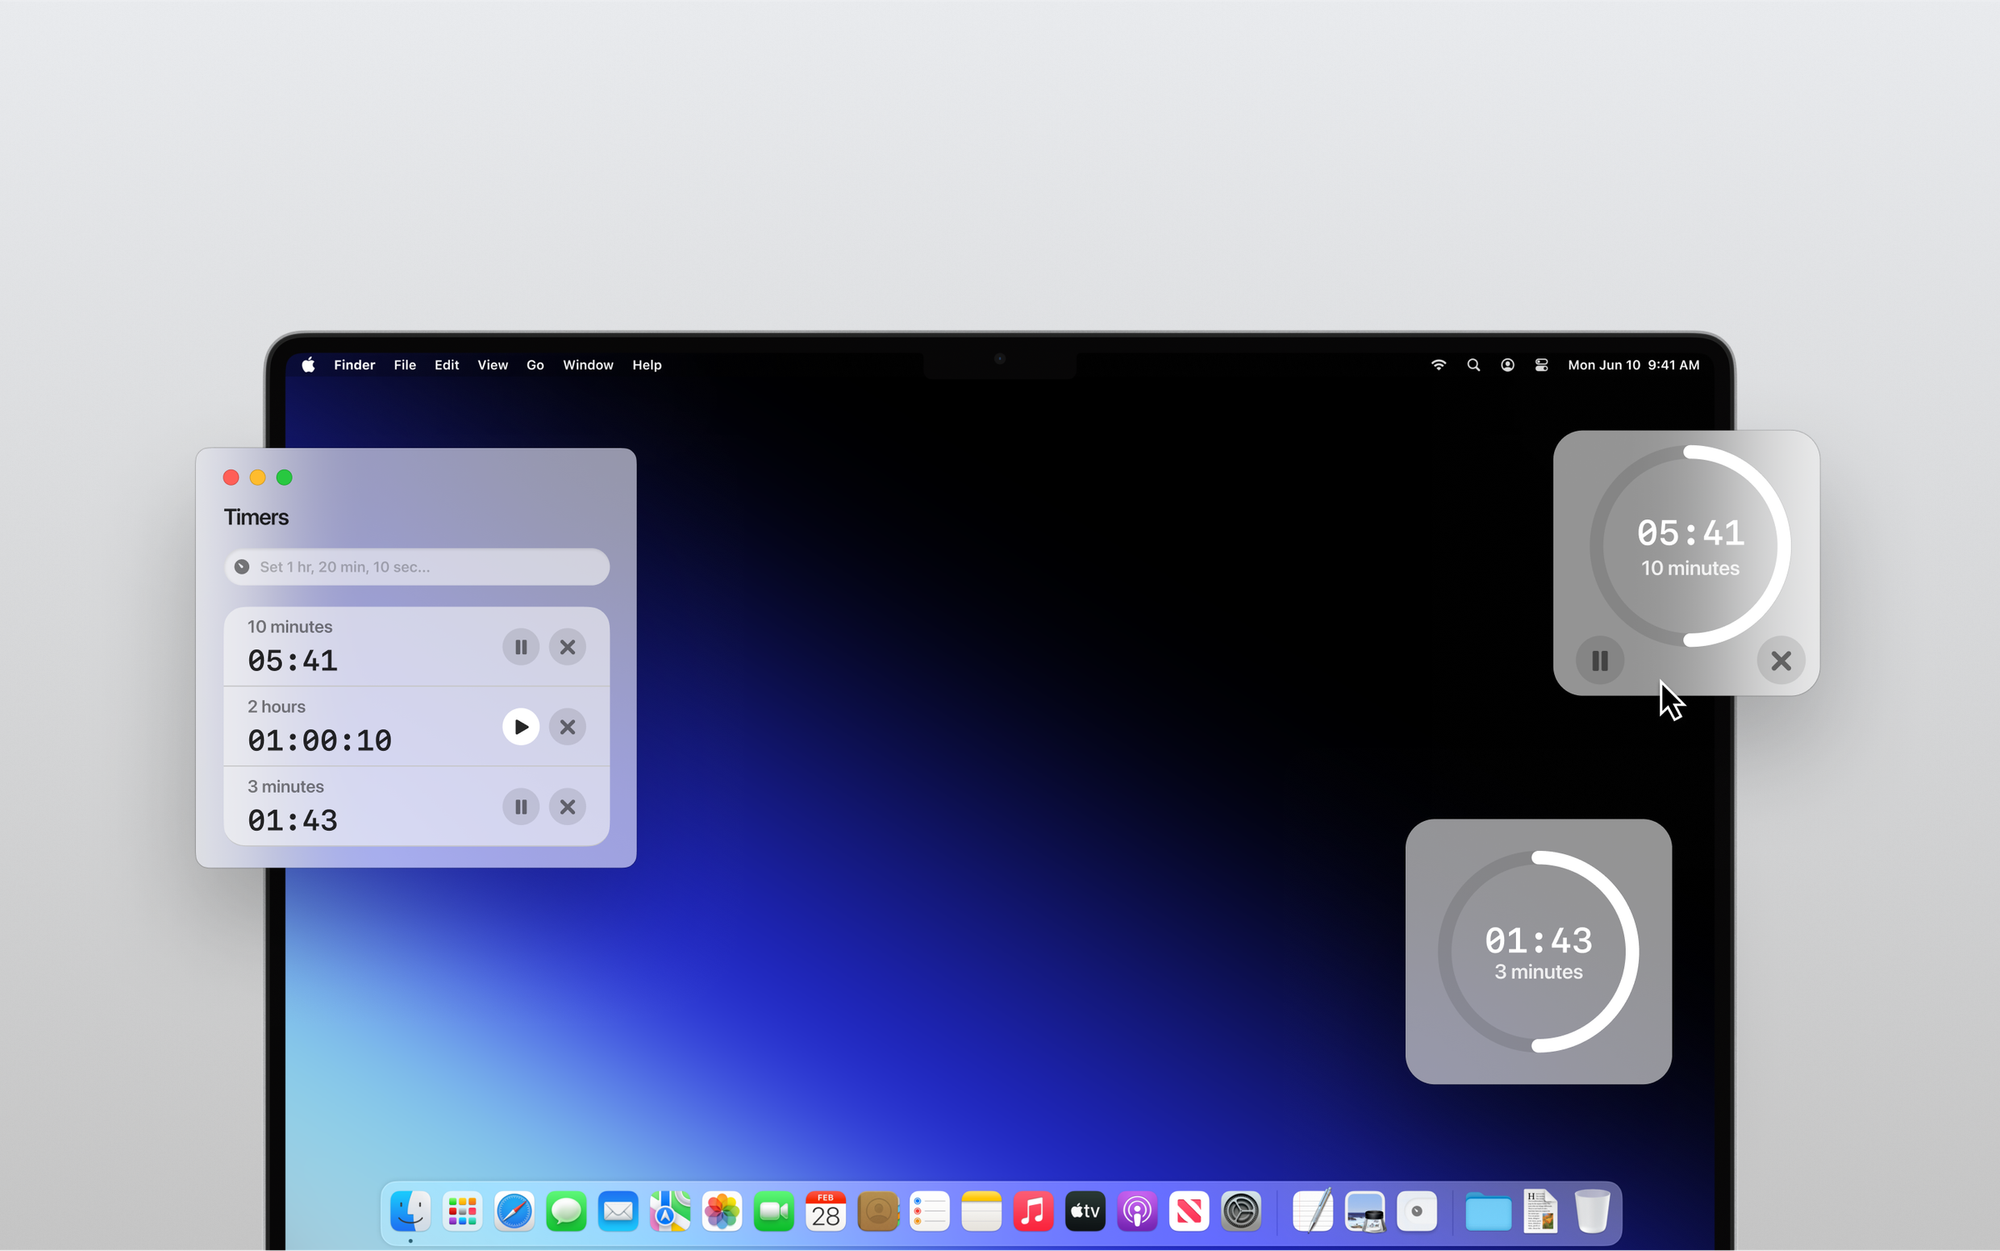The height and width of the screenshot is (1251, 2000).
Task: Open Apple TV from the Dock
Action: (1085, 1212)
